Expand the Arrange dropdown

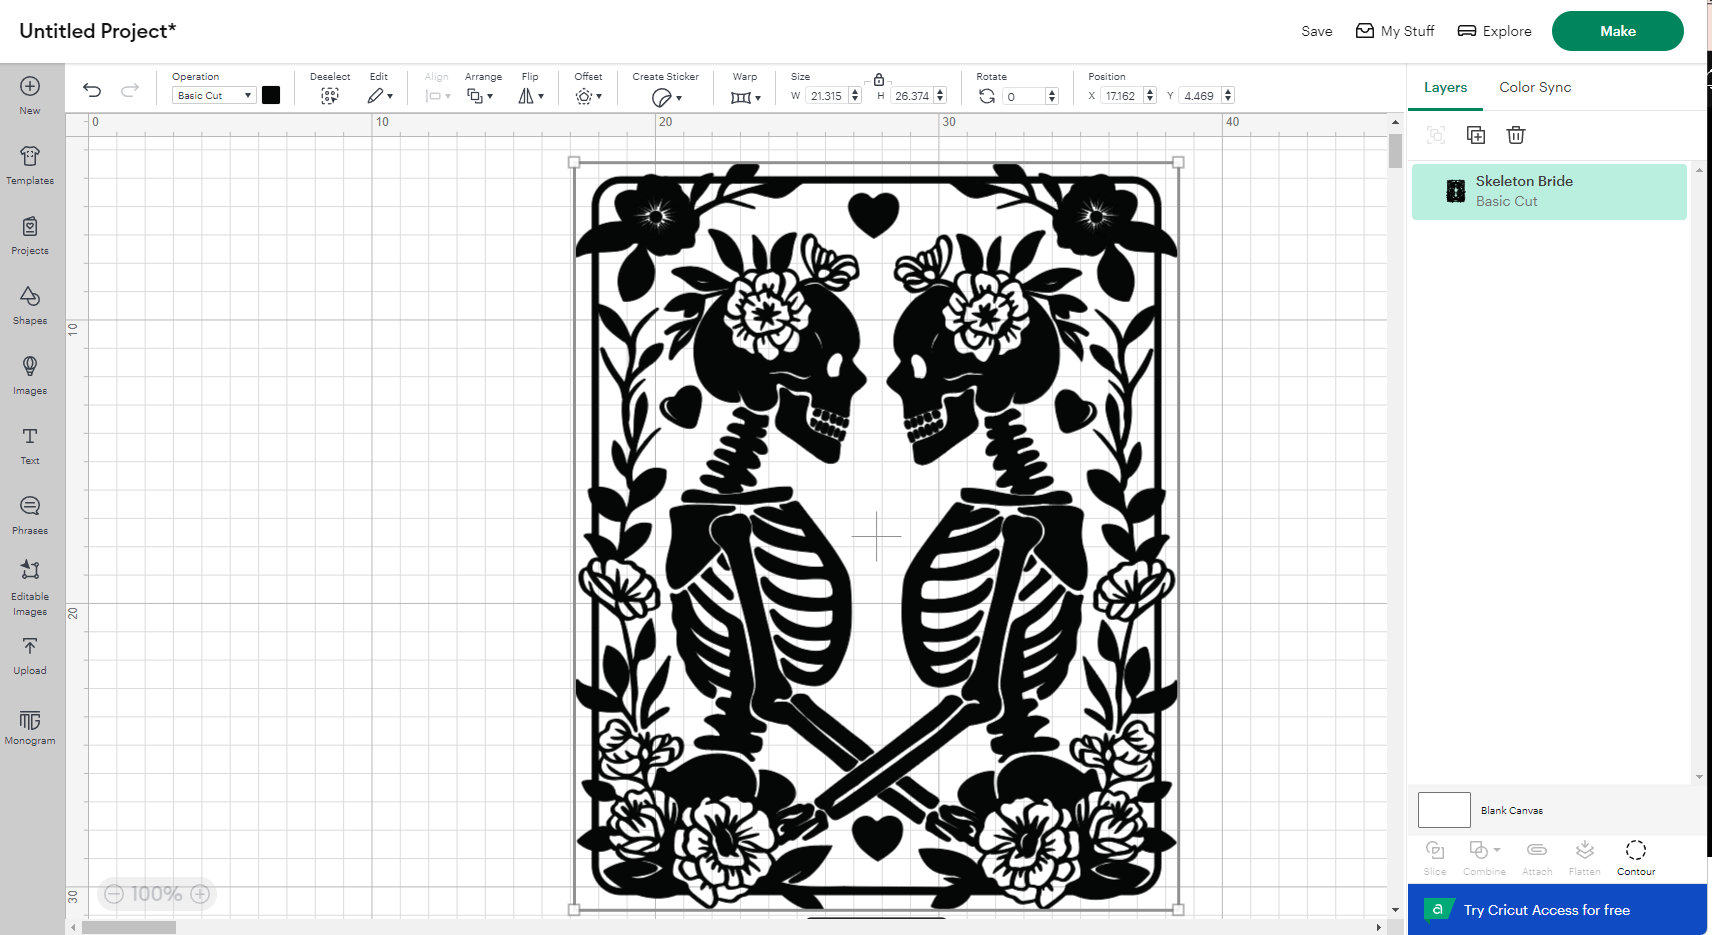(481, 95)
